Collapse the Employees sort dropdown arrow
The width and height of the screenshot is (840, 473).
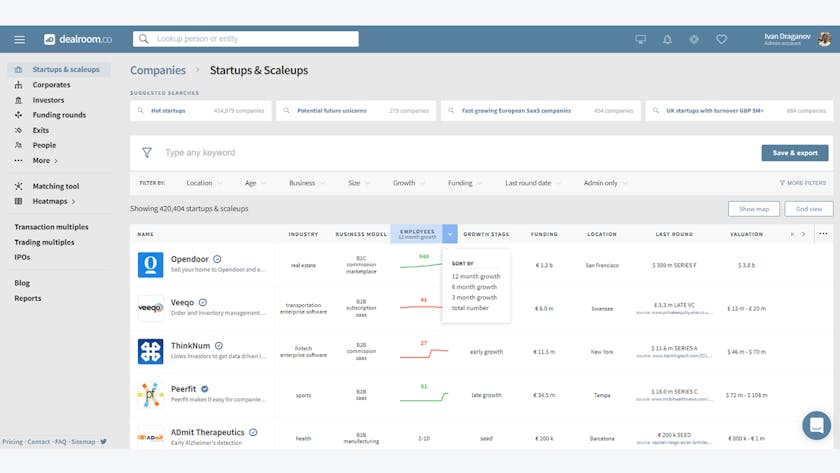(450, 234)
